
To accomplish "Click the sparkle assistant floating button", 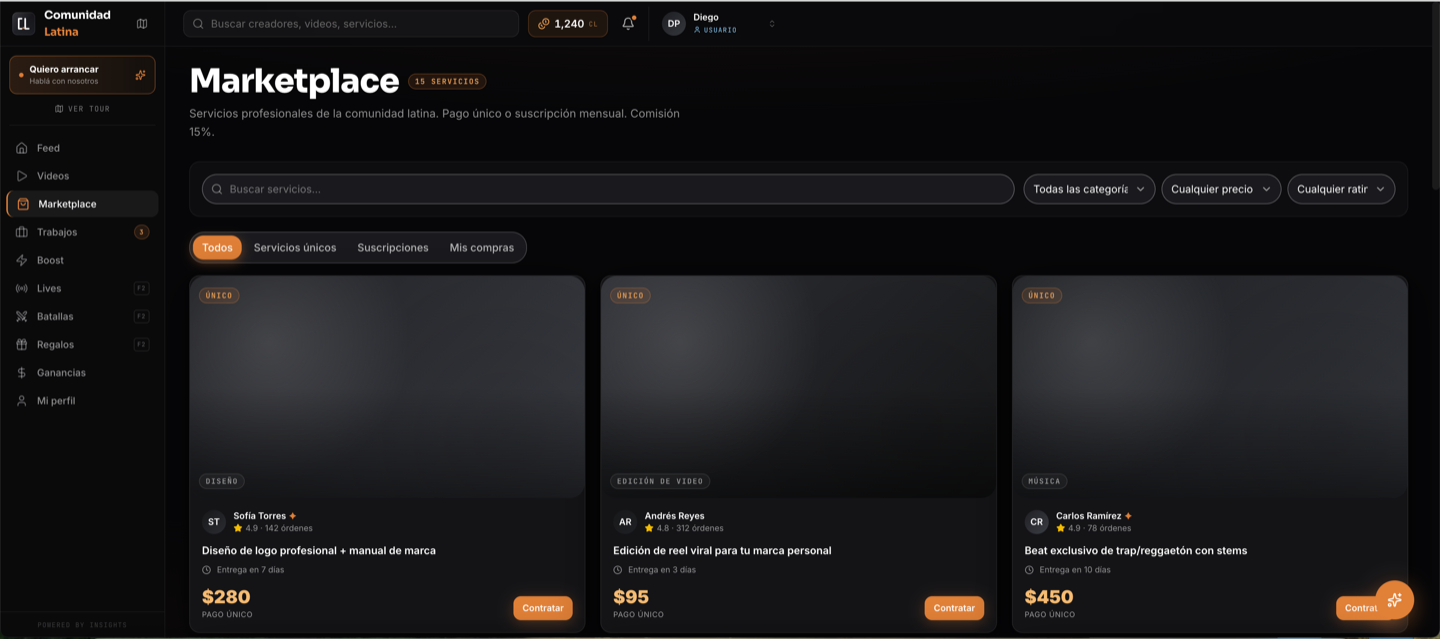I will click(x=1394, y=600).
